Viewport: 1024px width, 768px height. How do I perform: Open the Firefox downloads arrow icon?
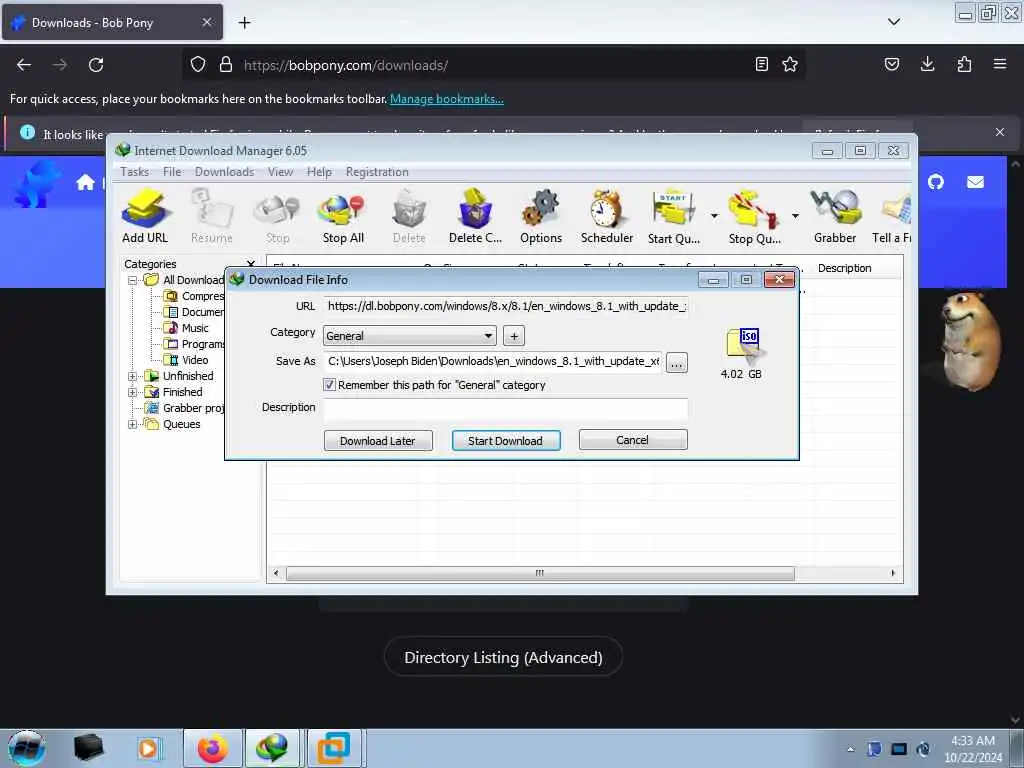pos(927,64)
